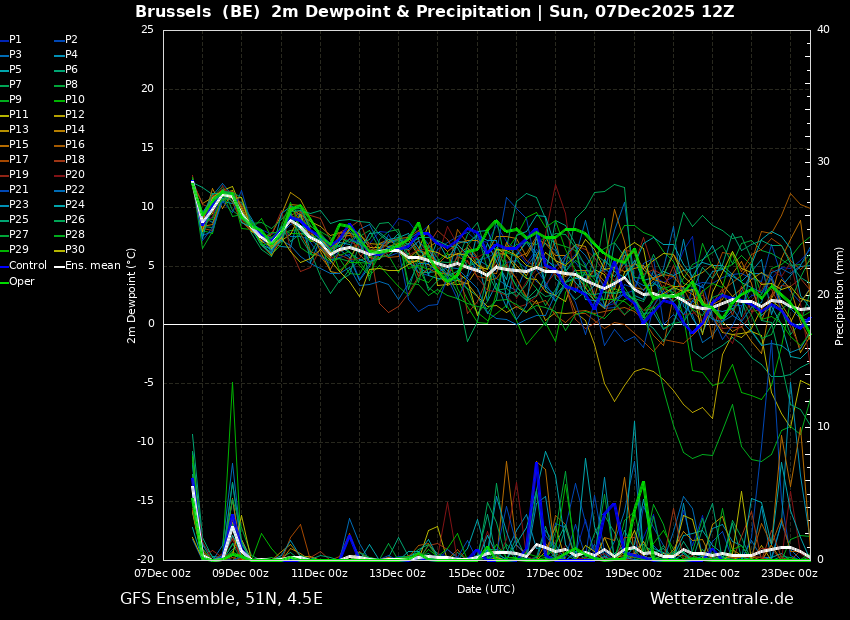Click the 09Dec 00z date tick
850x620 pixels.
[x=240, y=573]
